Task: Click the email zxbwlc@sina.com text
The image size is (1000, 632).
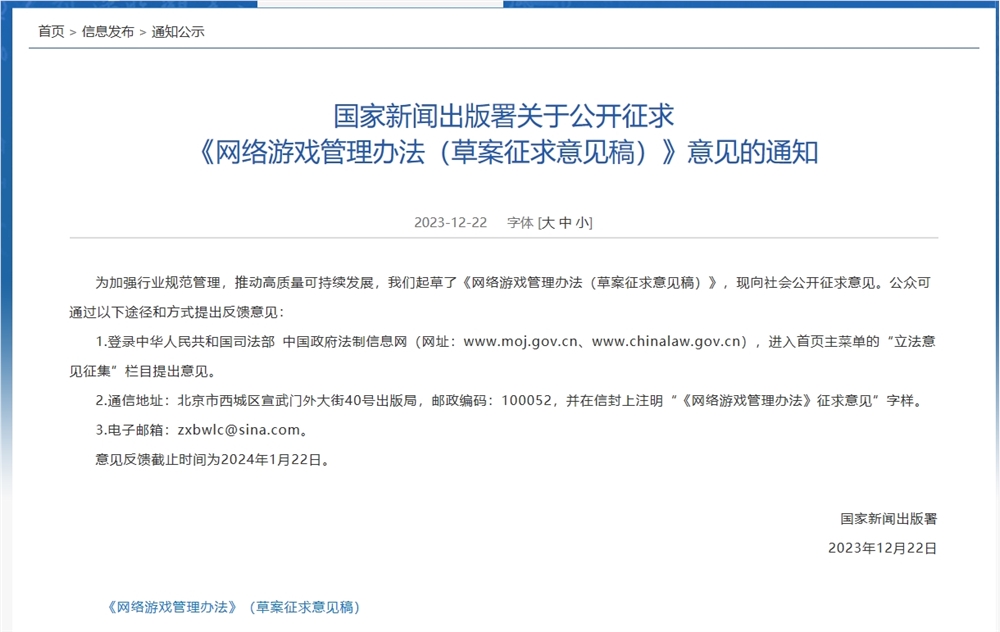Action: (x=238, y=430)
